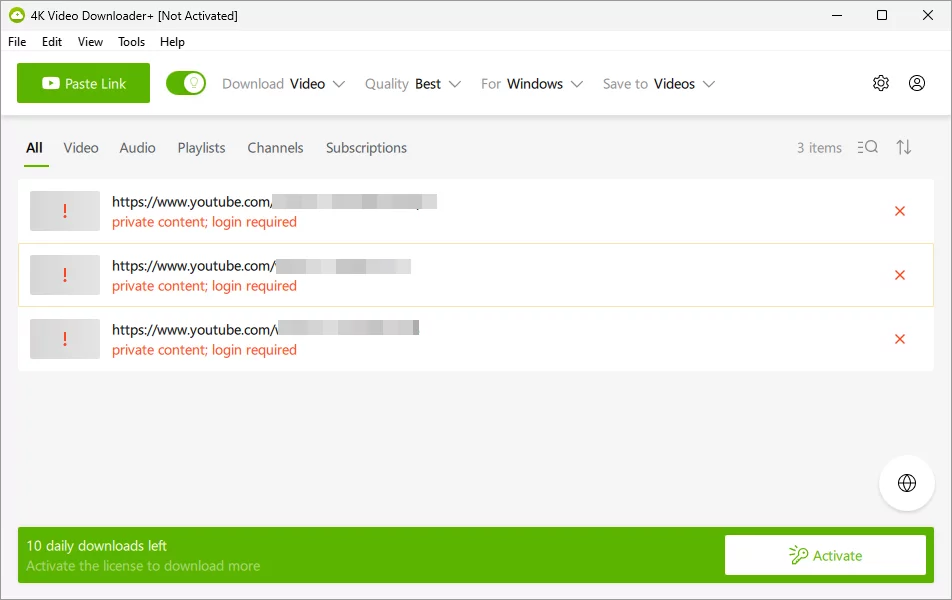The width and height of the screenshot is (952, 600).
Task: Remove the third failed YouTube item
Action: (900, 339)
